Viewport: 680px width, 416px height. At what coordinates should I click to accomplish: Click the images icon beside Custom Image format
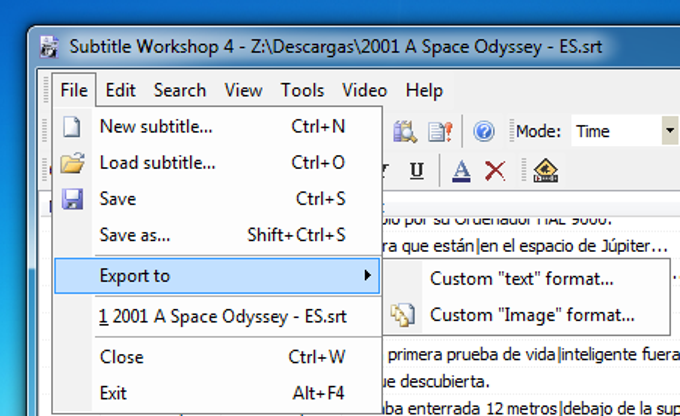(x=403, y=315)
